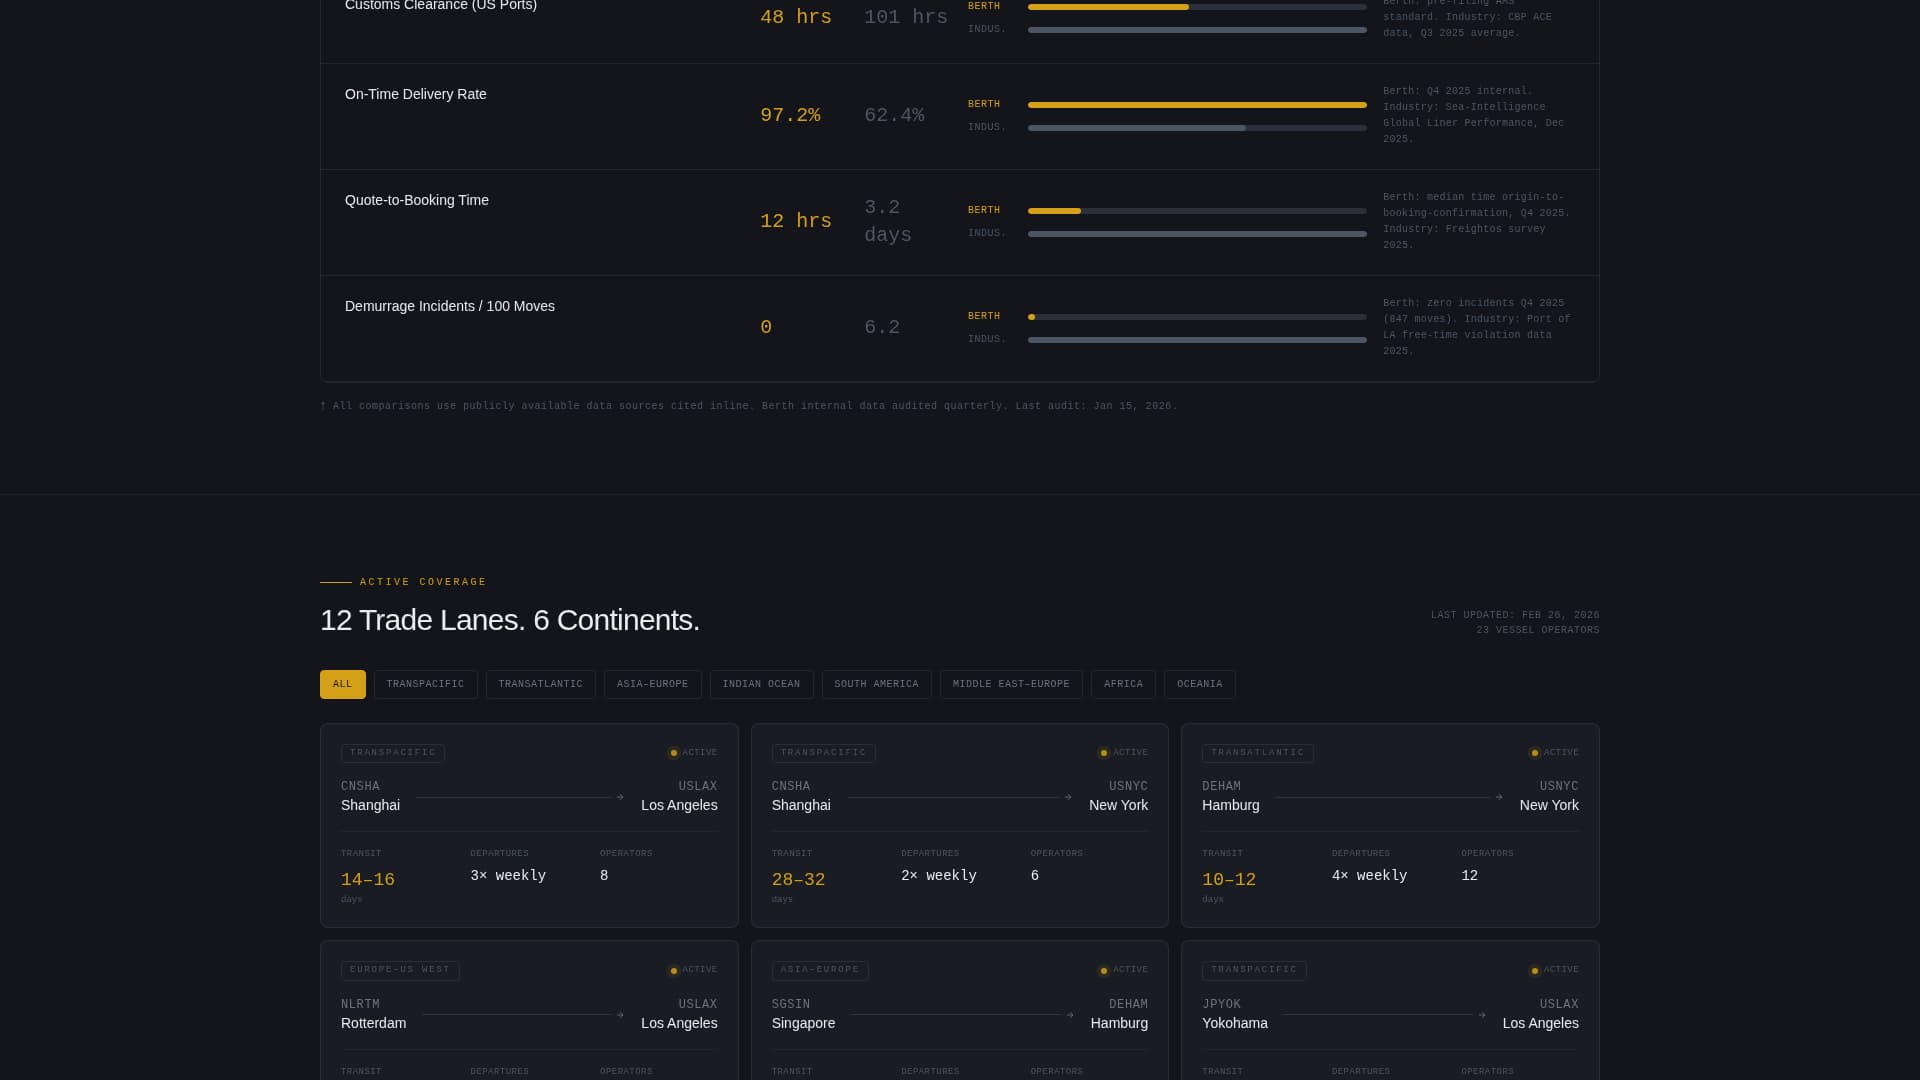Image resolution: width=1920 pixels, height=1080 pixels.
Task: Choose the SOUTH AMERICA filter
Action: click(876, 684)
